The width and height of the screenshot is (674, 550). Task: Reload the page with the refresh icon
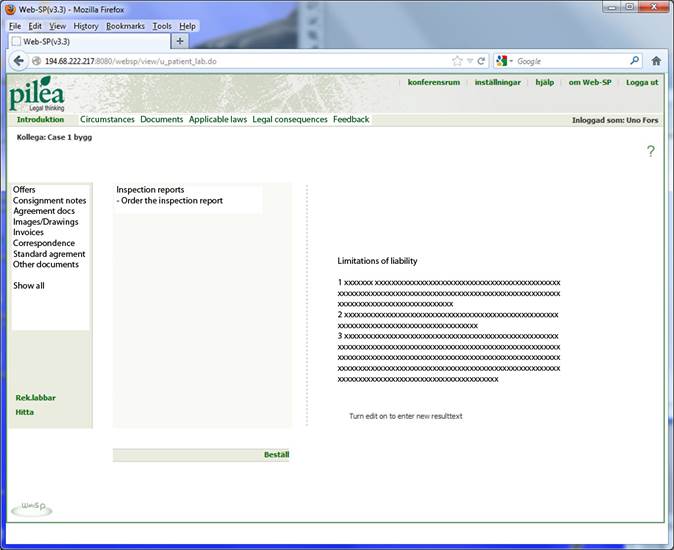[481, 61]
